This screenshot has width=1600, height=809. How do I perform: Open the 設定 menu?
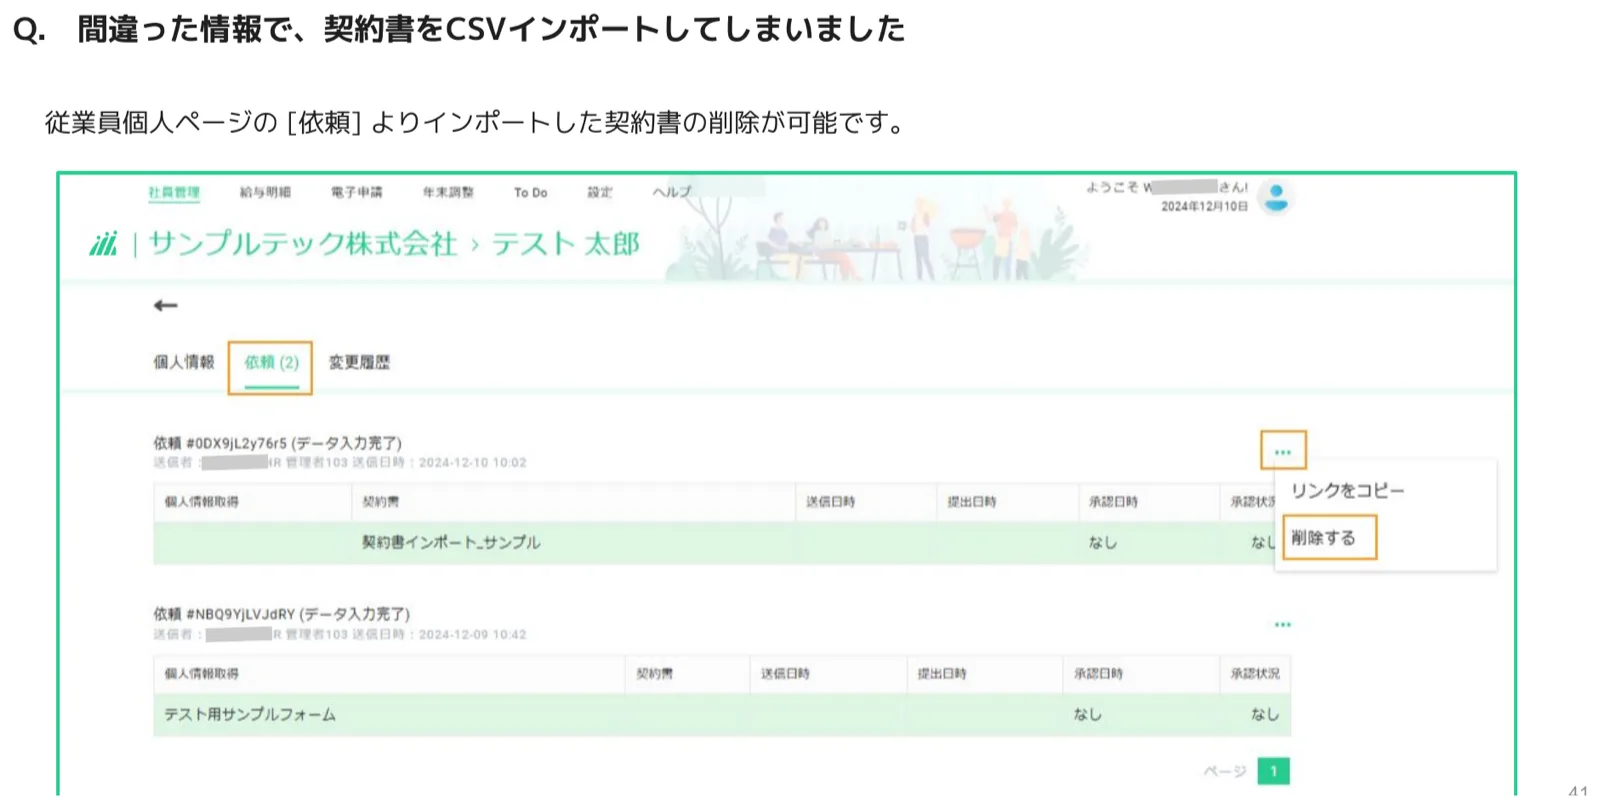point(600,192)
